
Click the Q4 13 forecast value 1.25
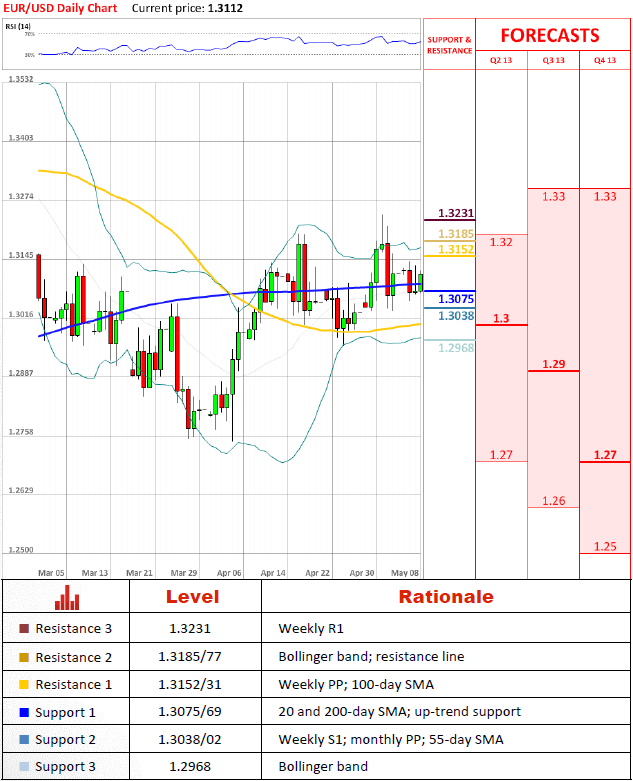click(x=605, y=546)
